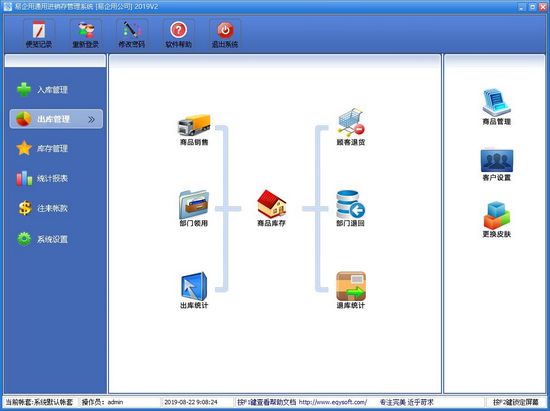Open the 便签记录 toolbar button
This screenshot has width=550, height=411.
pyautogui.click(x=39, y=34)
